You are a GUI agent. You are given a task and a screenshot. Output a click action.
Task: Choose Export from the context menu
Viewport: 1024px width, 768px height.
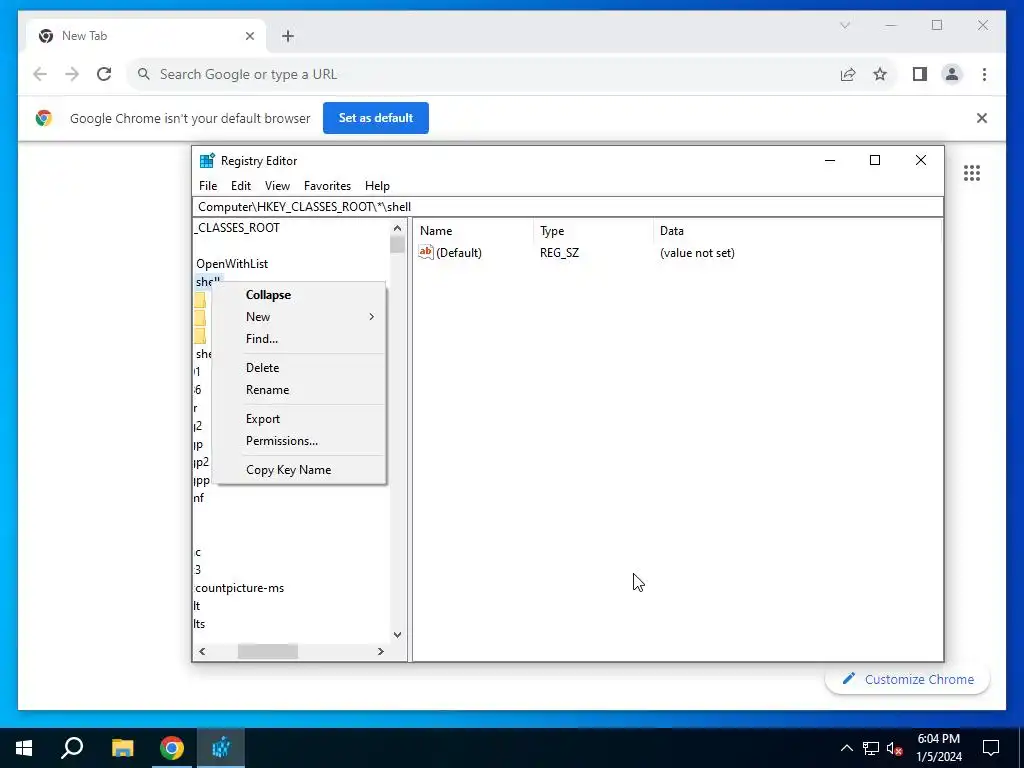tap(299, 419)
